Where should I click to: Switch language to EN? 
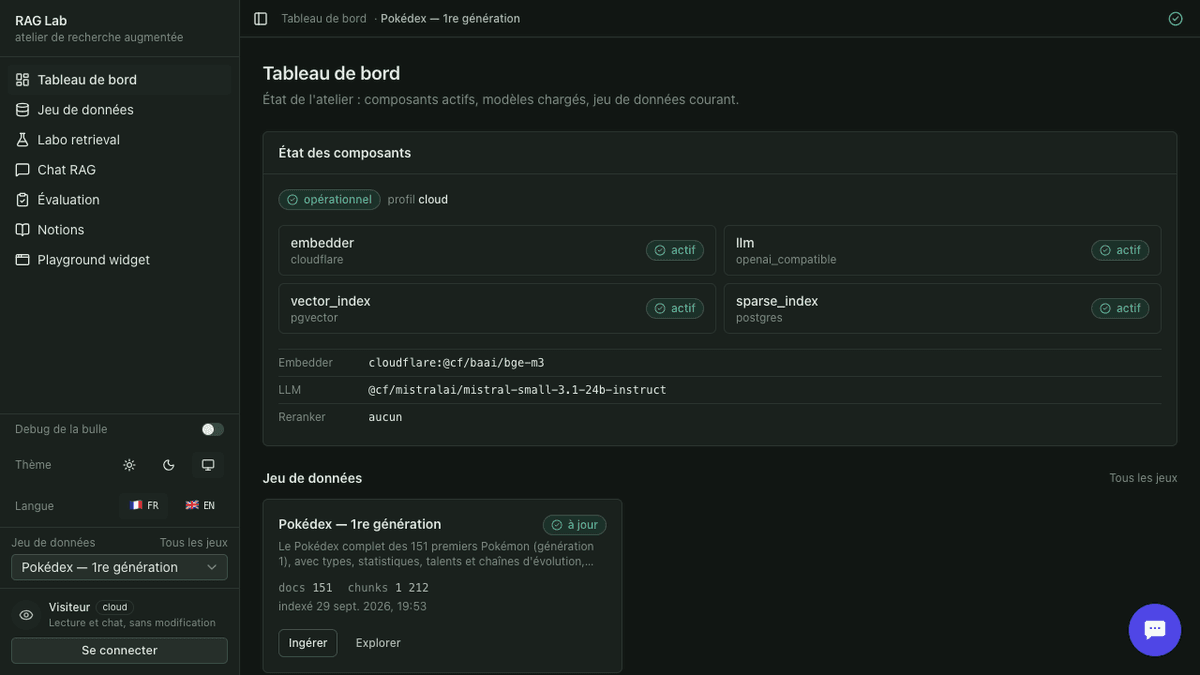[x=200, y=506]
